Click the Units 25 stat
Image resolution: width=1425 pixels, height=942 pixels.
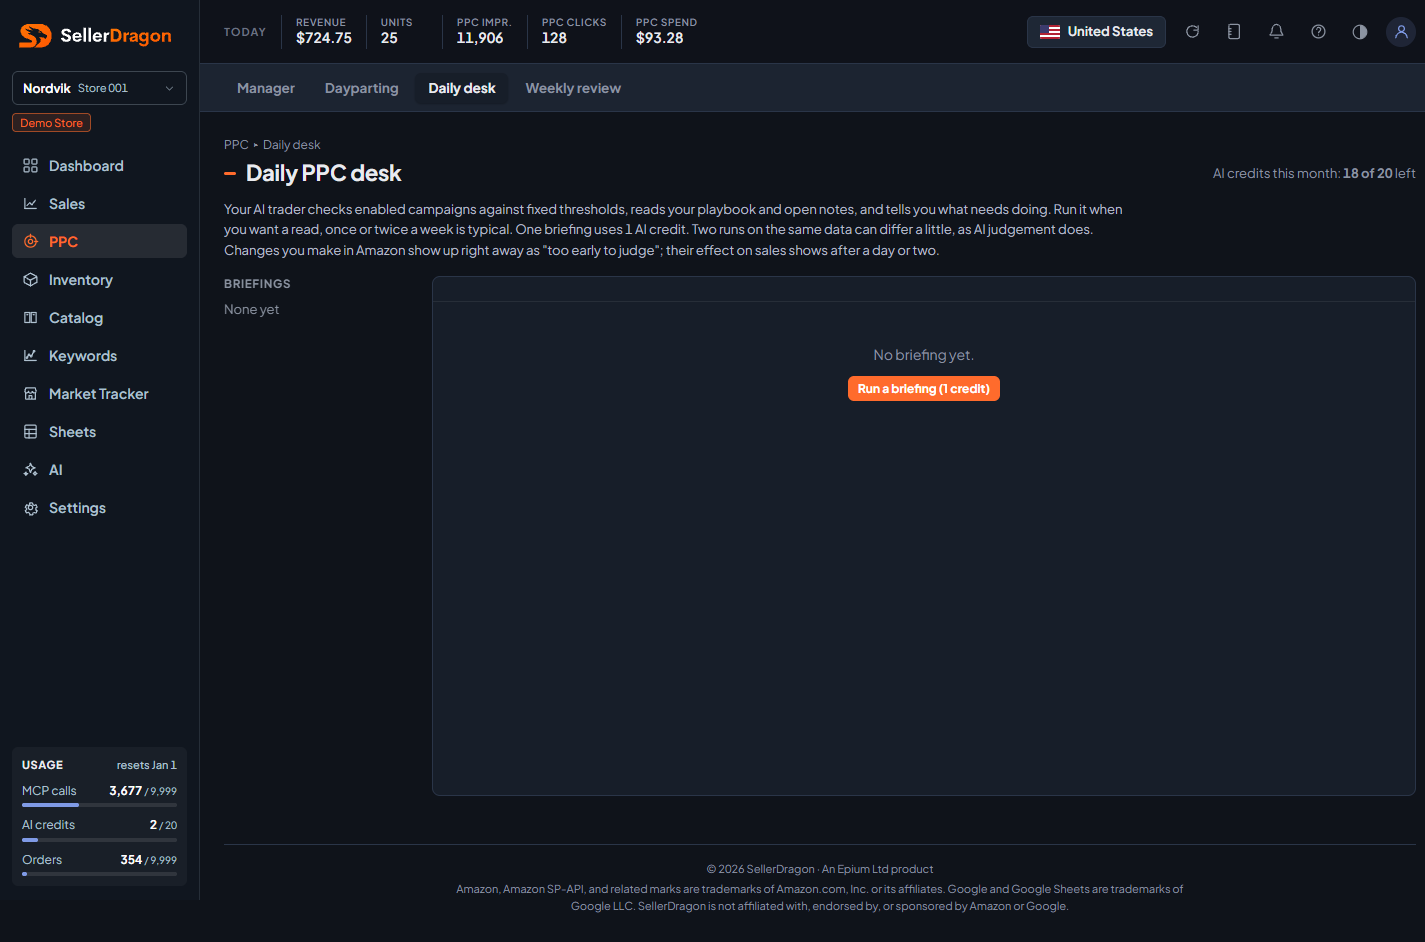(396, 32)
